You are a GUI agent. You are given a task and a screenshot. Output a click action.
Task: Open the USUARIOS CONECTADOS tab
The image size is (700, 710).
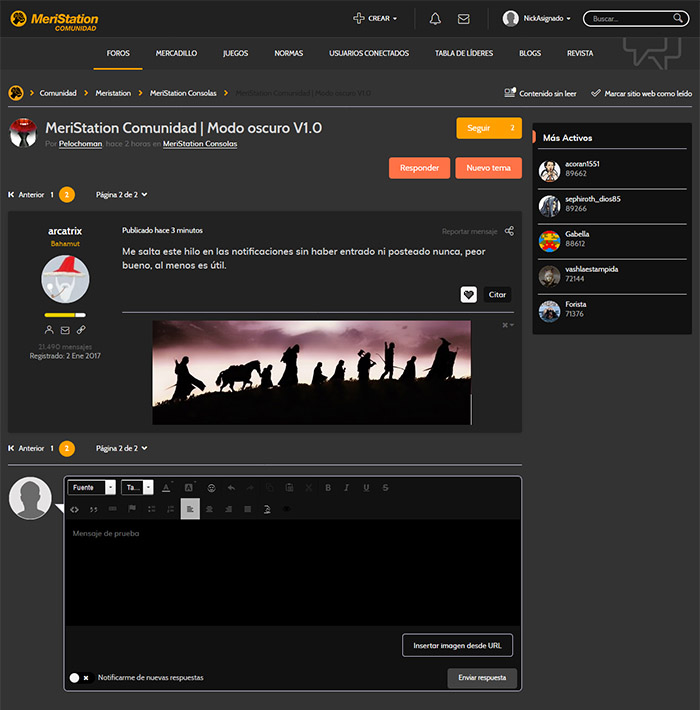coord(369,53)
